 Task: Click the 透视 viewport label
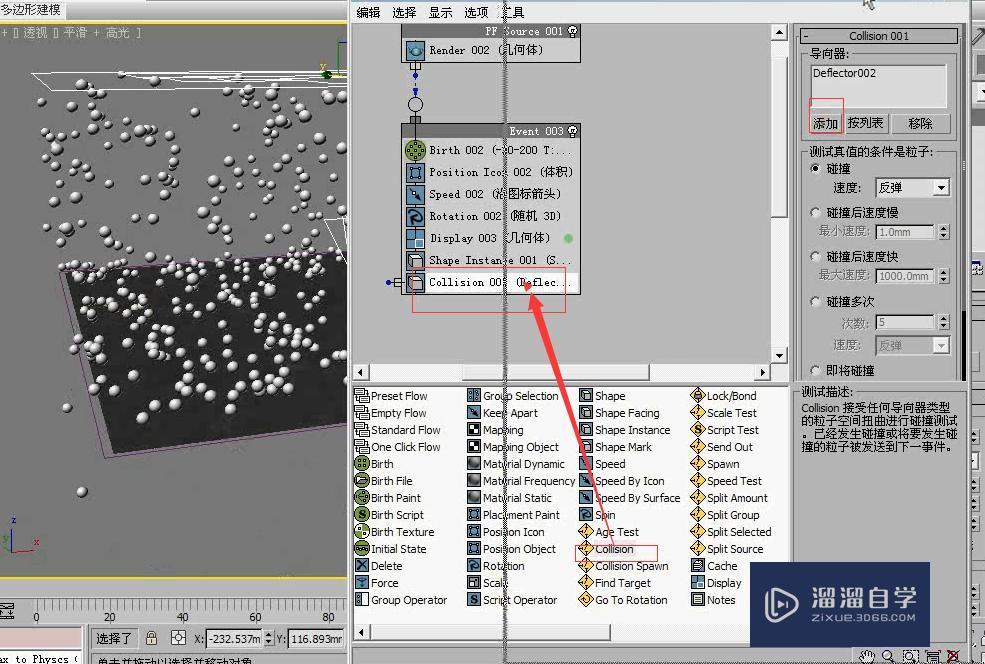(35, 32)
